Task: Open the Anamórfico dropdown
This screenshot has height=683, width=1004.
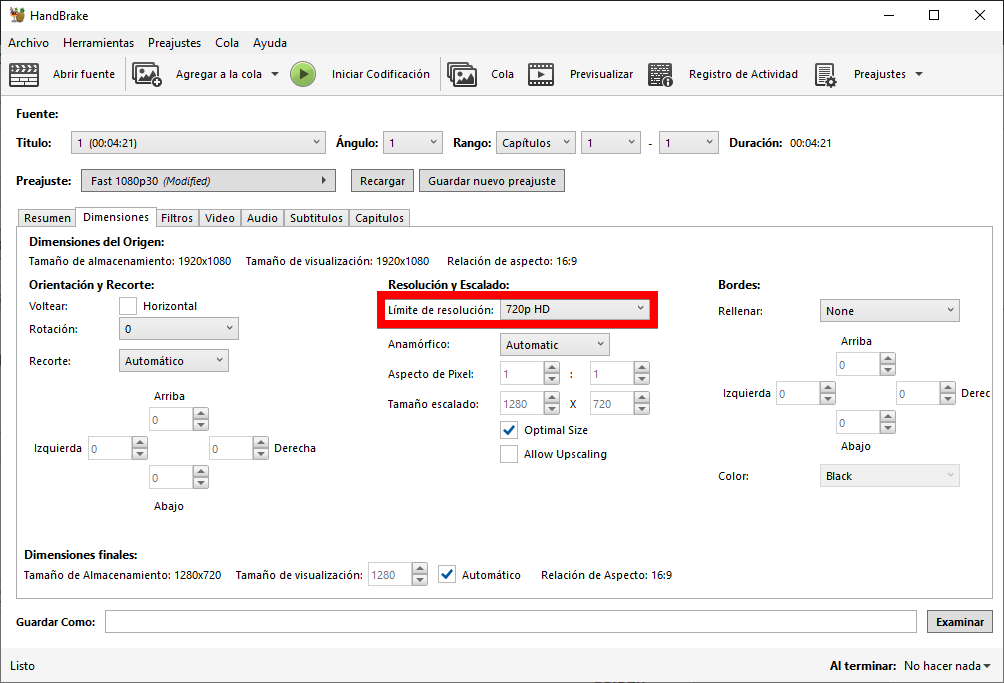Action: pos(555,344)
